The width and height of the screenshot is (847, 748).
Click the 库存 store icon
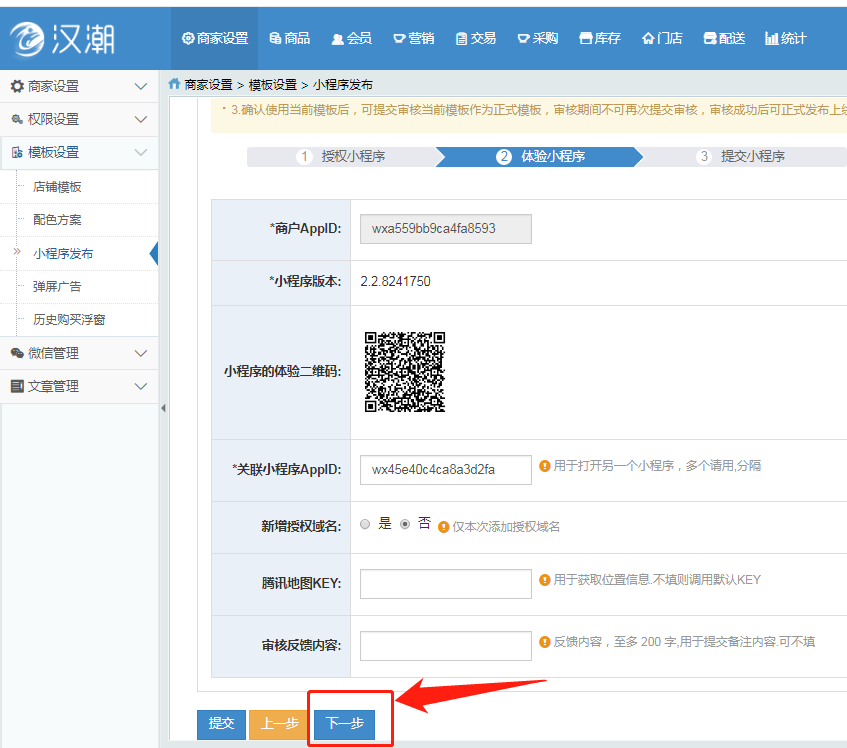(586, 38)
